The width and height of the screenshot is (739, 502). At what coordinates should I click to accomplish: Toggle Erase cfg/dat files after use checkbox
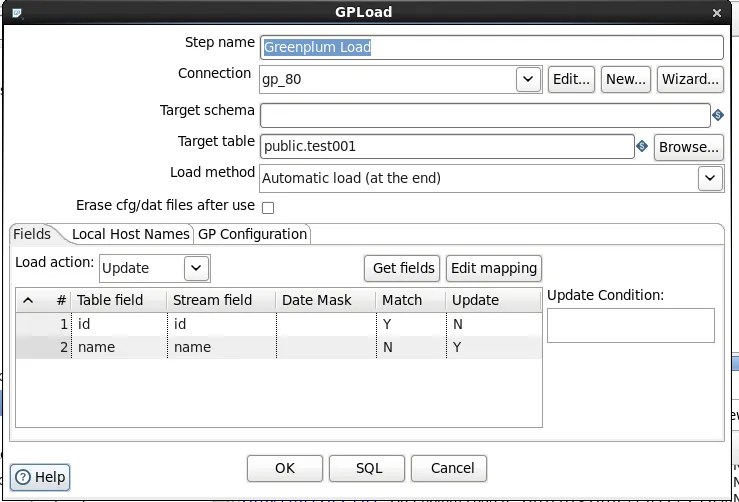(268, 207)
